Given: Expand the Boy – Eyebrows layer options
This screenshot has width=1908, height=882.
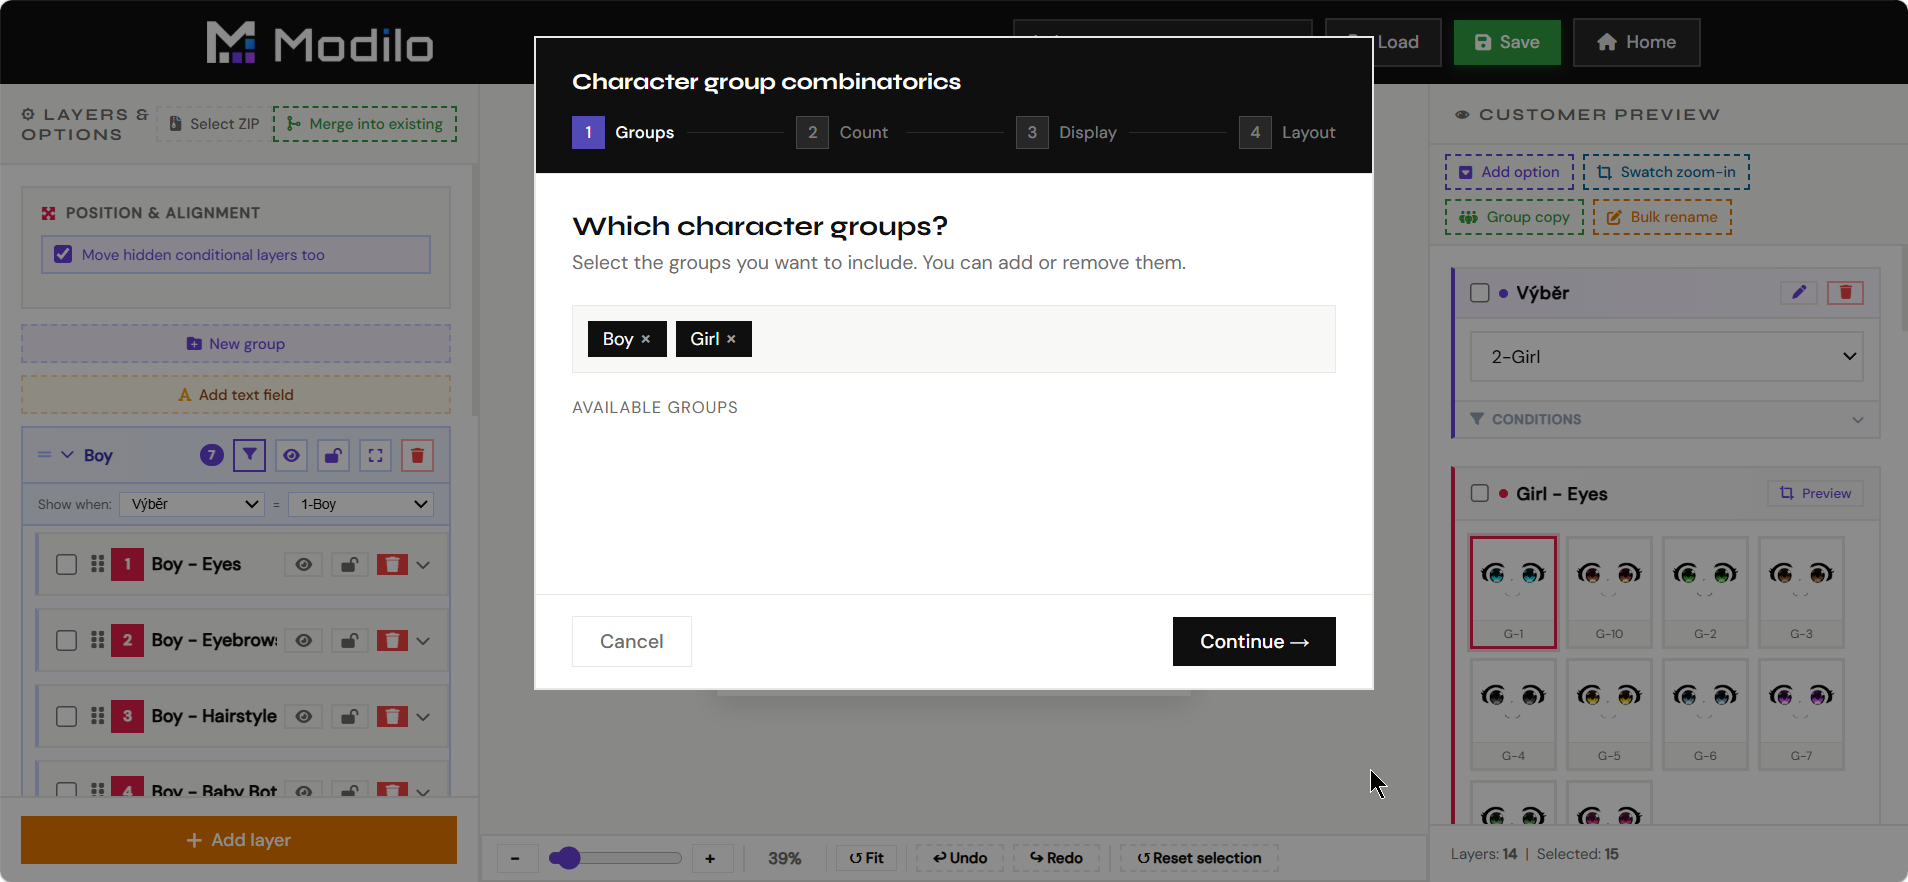Looking at the screenshot, I should (424, 641).
